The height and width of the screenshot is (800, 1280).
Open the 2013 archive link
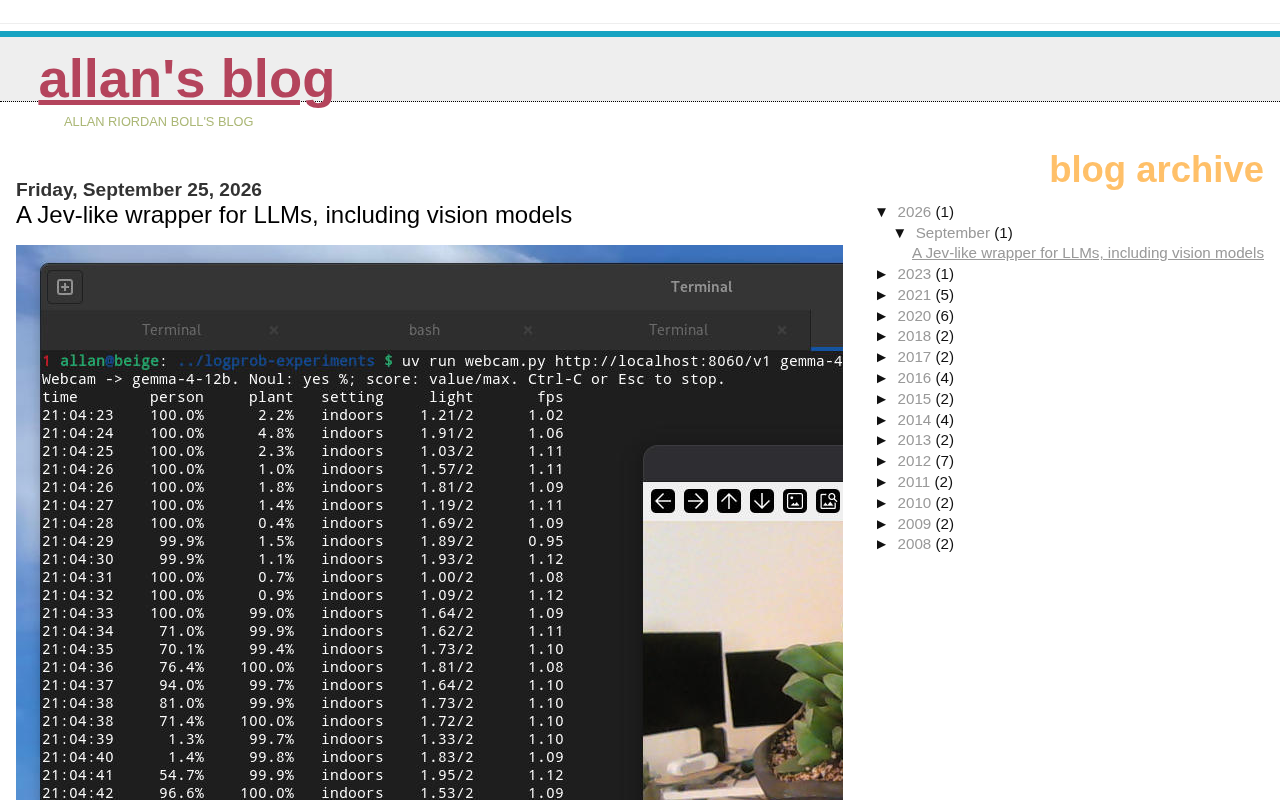[x=914, y=440]
